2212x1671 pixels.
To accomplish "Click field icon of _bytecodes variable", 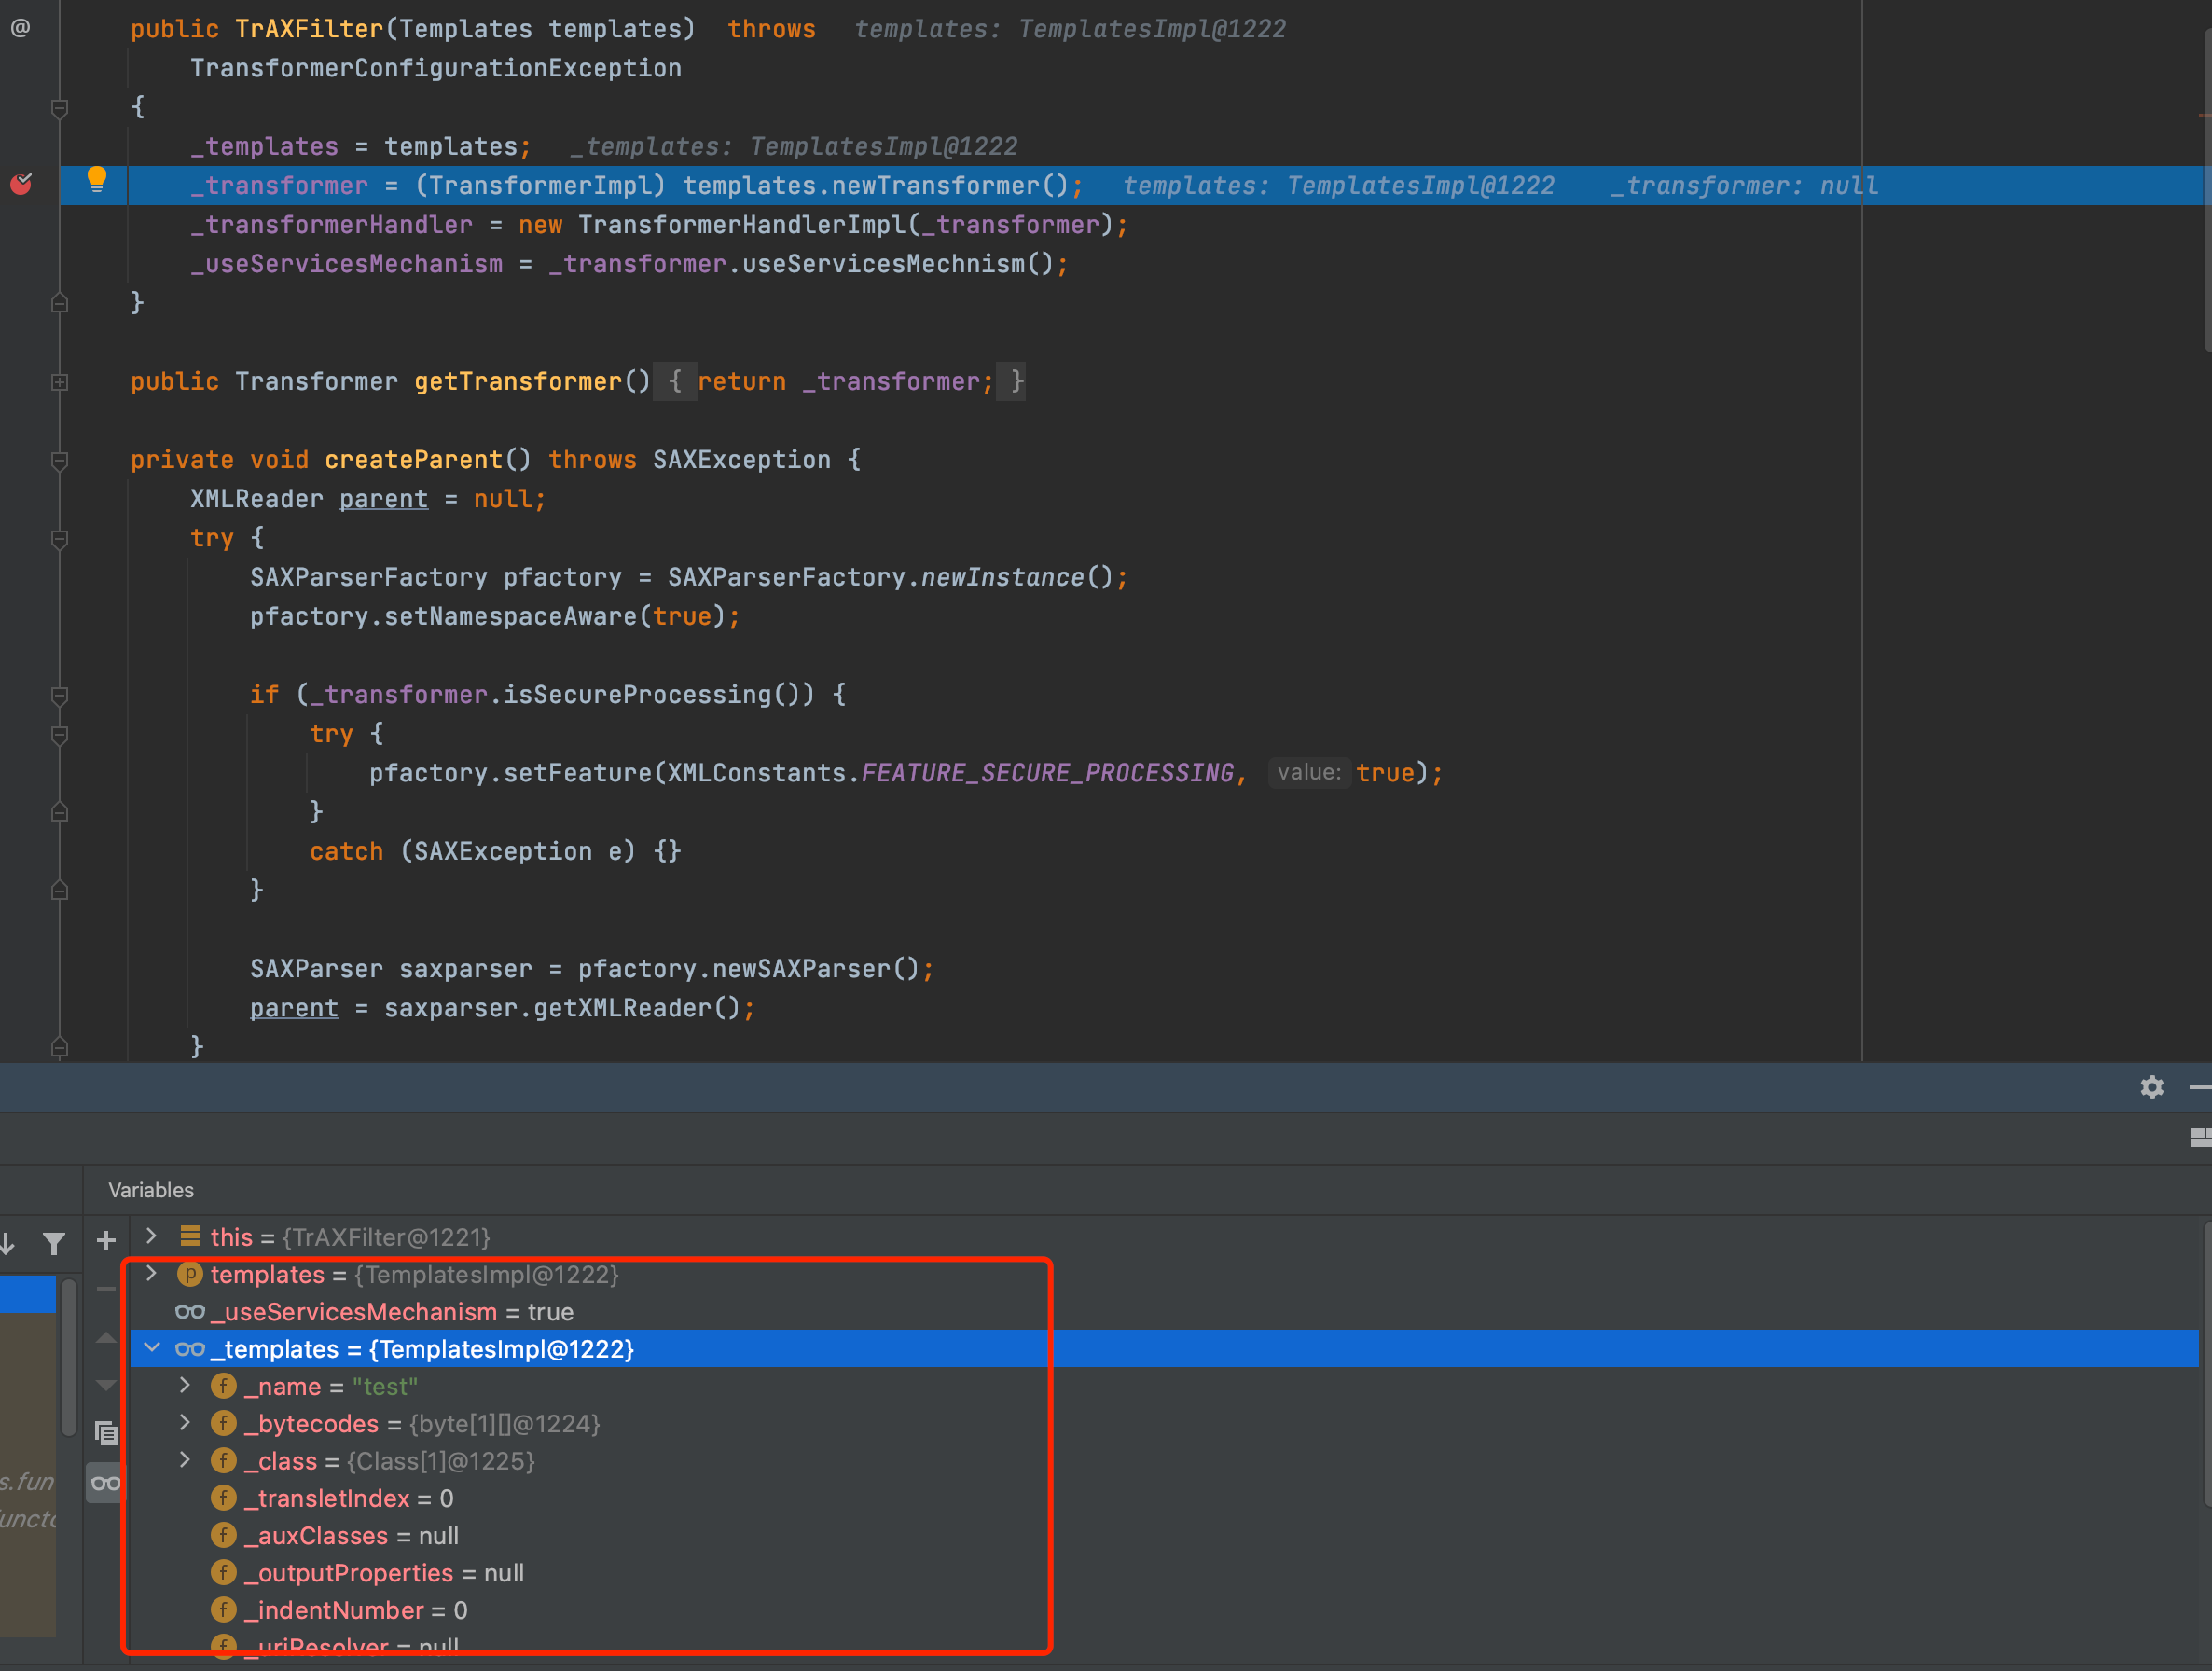I will [224, 1424].
